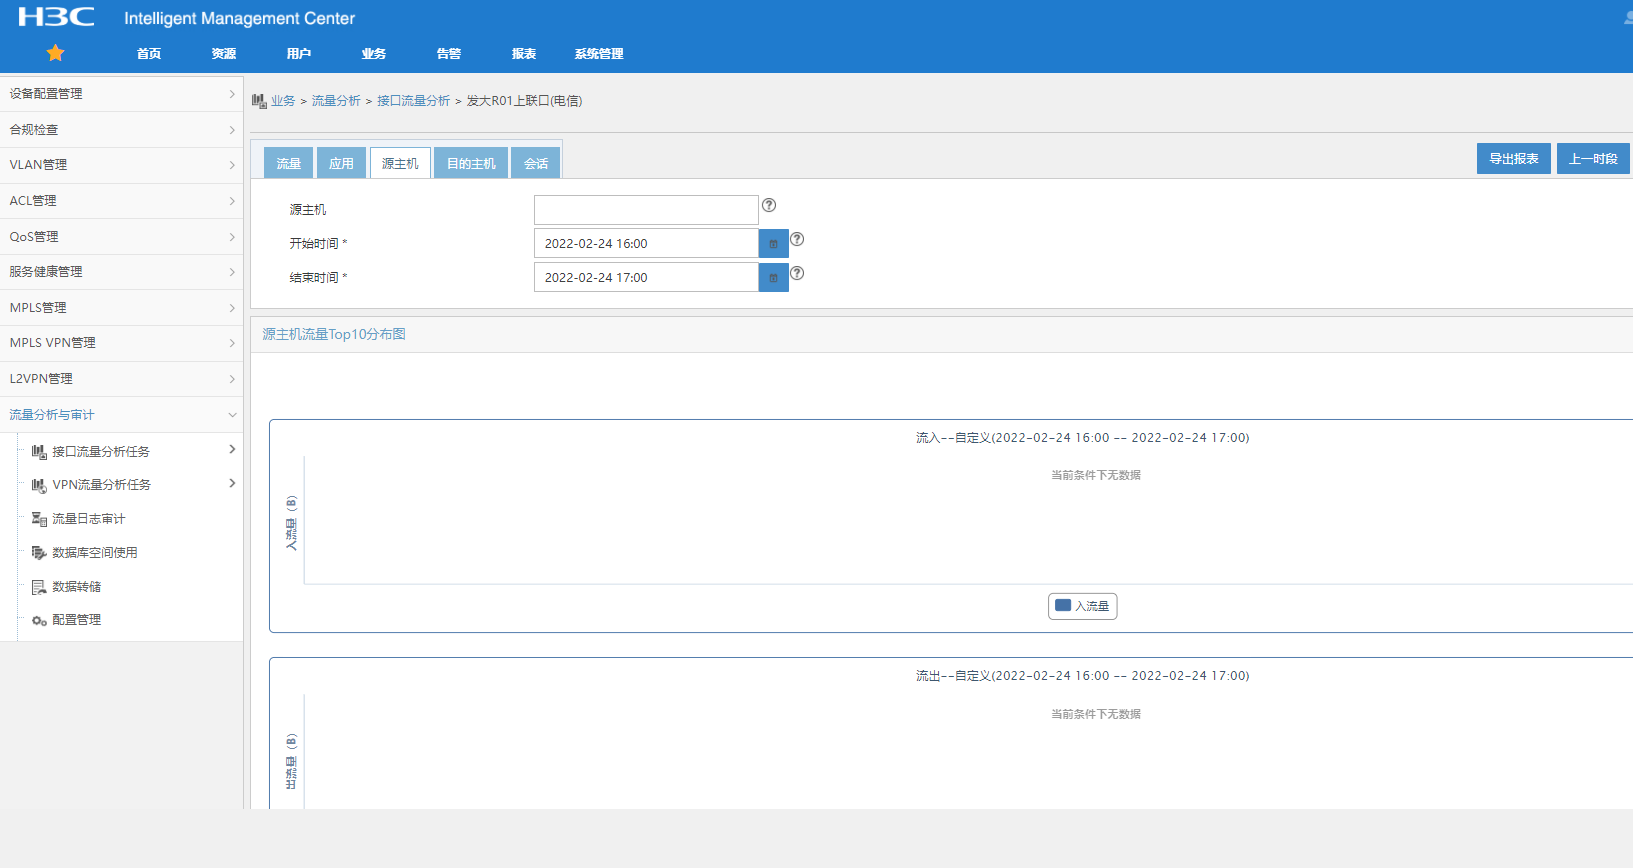Viewport: 1633px width, 868px height.
Task: Click the H3C logo
Action: pos(56,17)
